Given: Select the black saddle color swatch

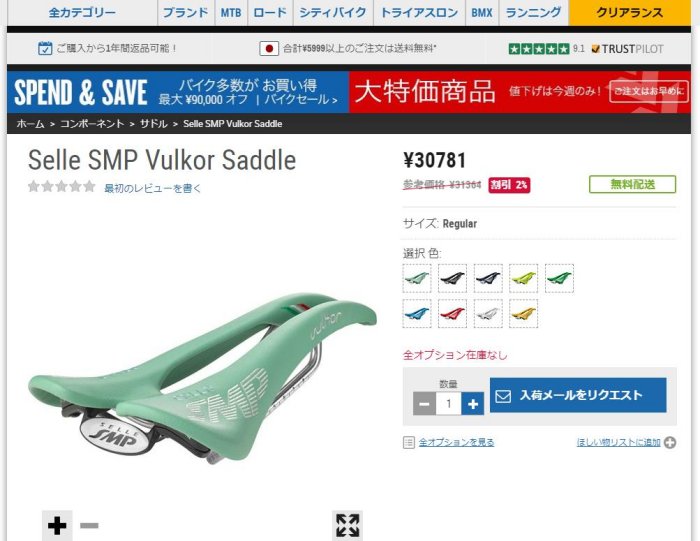Looking at the screenshot, I should [x=452, y=279].
